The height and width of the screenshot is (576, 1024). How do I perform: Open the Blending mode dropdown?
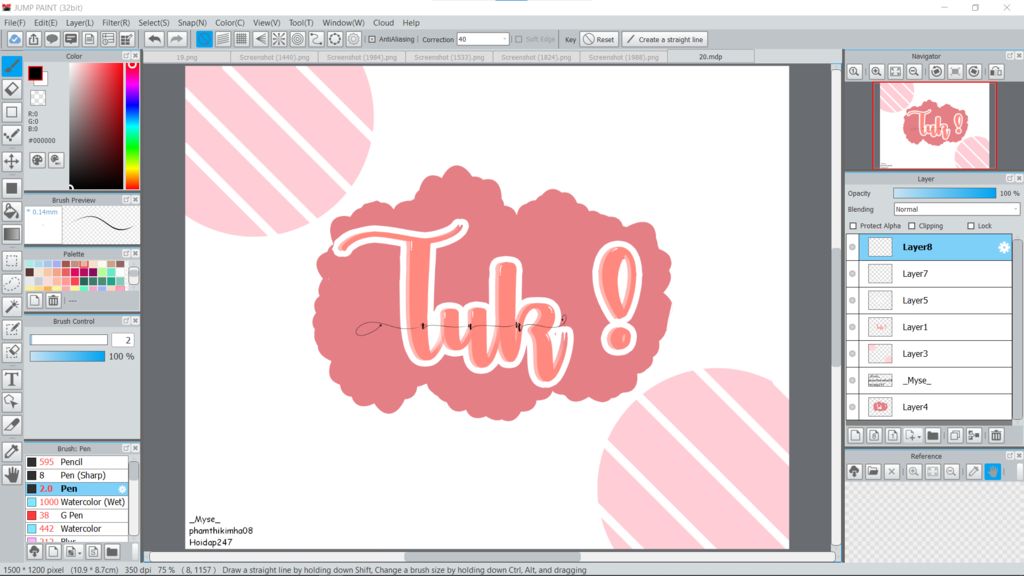coord(956,210)
